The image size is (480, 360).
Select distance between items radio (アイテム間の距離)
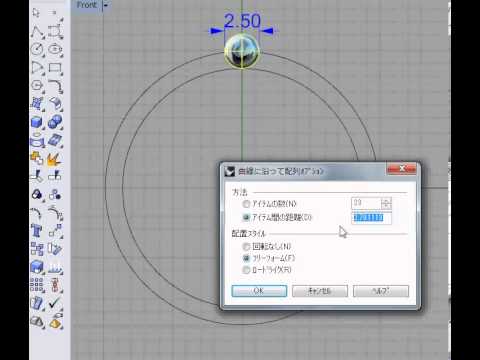click(246, 218)
